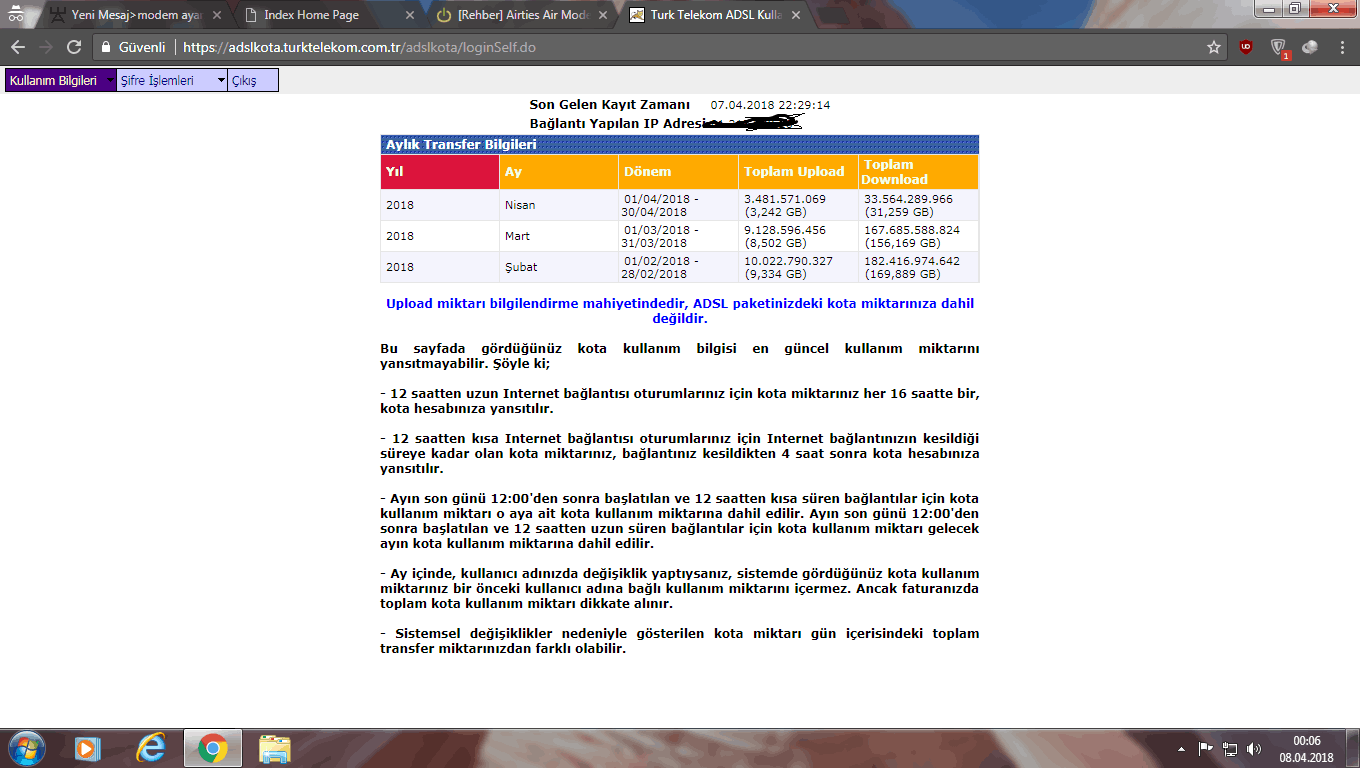Minimize the Chrome window
Screen dimensions: 1360x768
(1269, 8)
